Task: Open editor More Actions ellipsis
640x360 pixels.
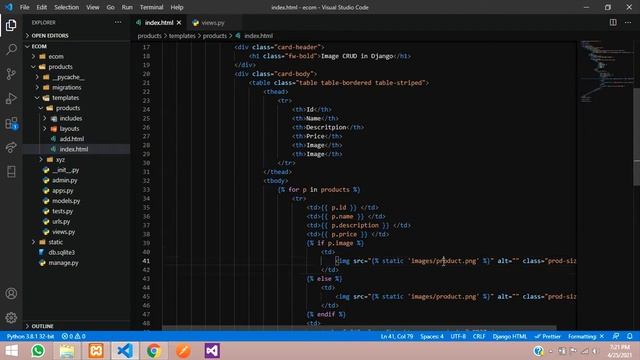Action: coord(628,22)
